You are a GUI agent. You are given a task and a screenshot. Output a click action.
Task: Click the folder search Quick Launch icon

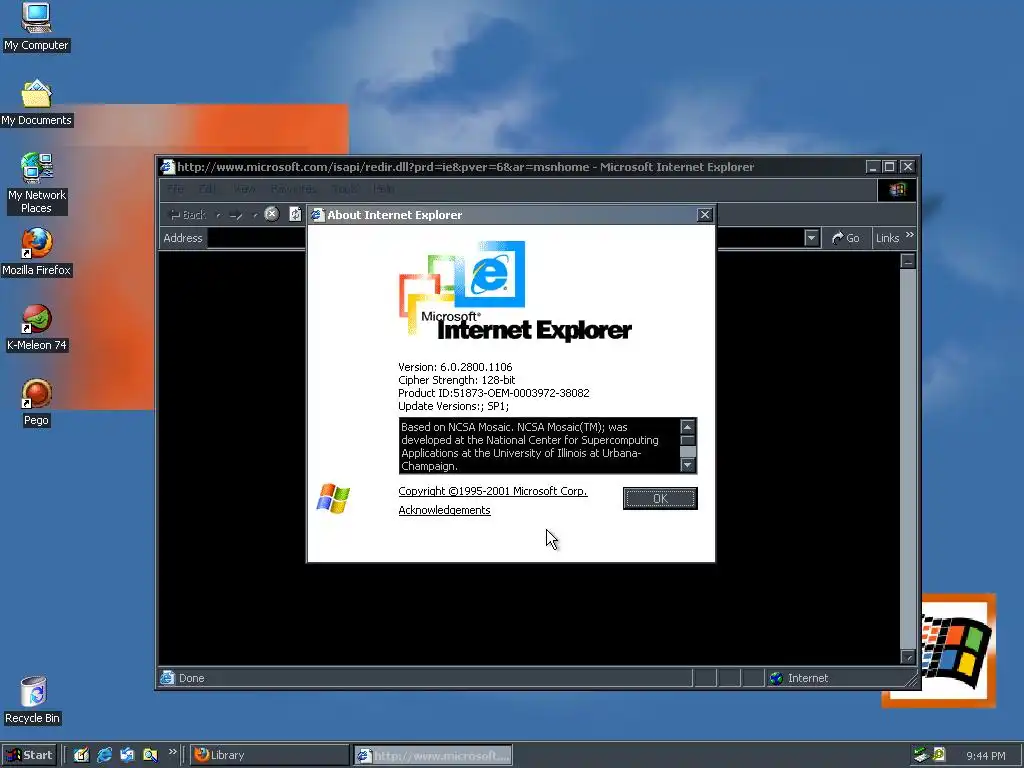(150, 755)
